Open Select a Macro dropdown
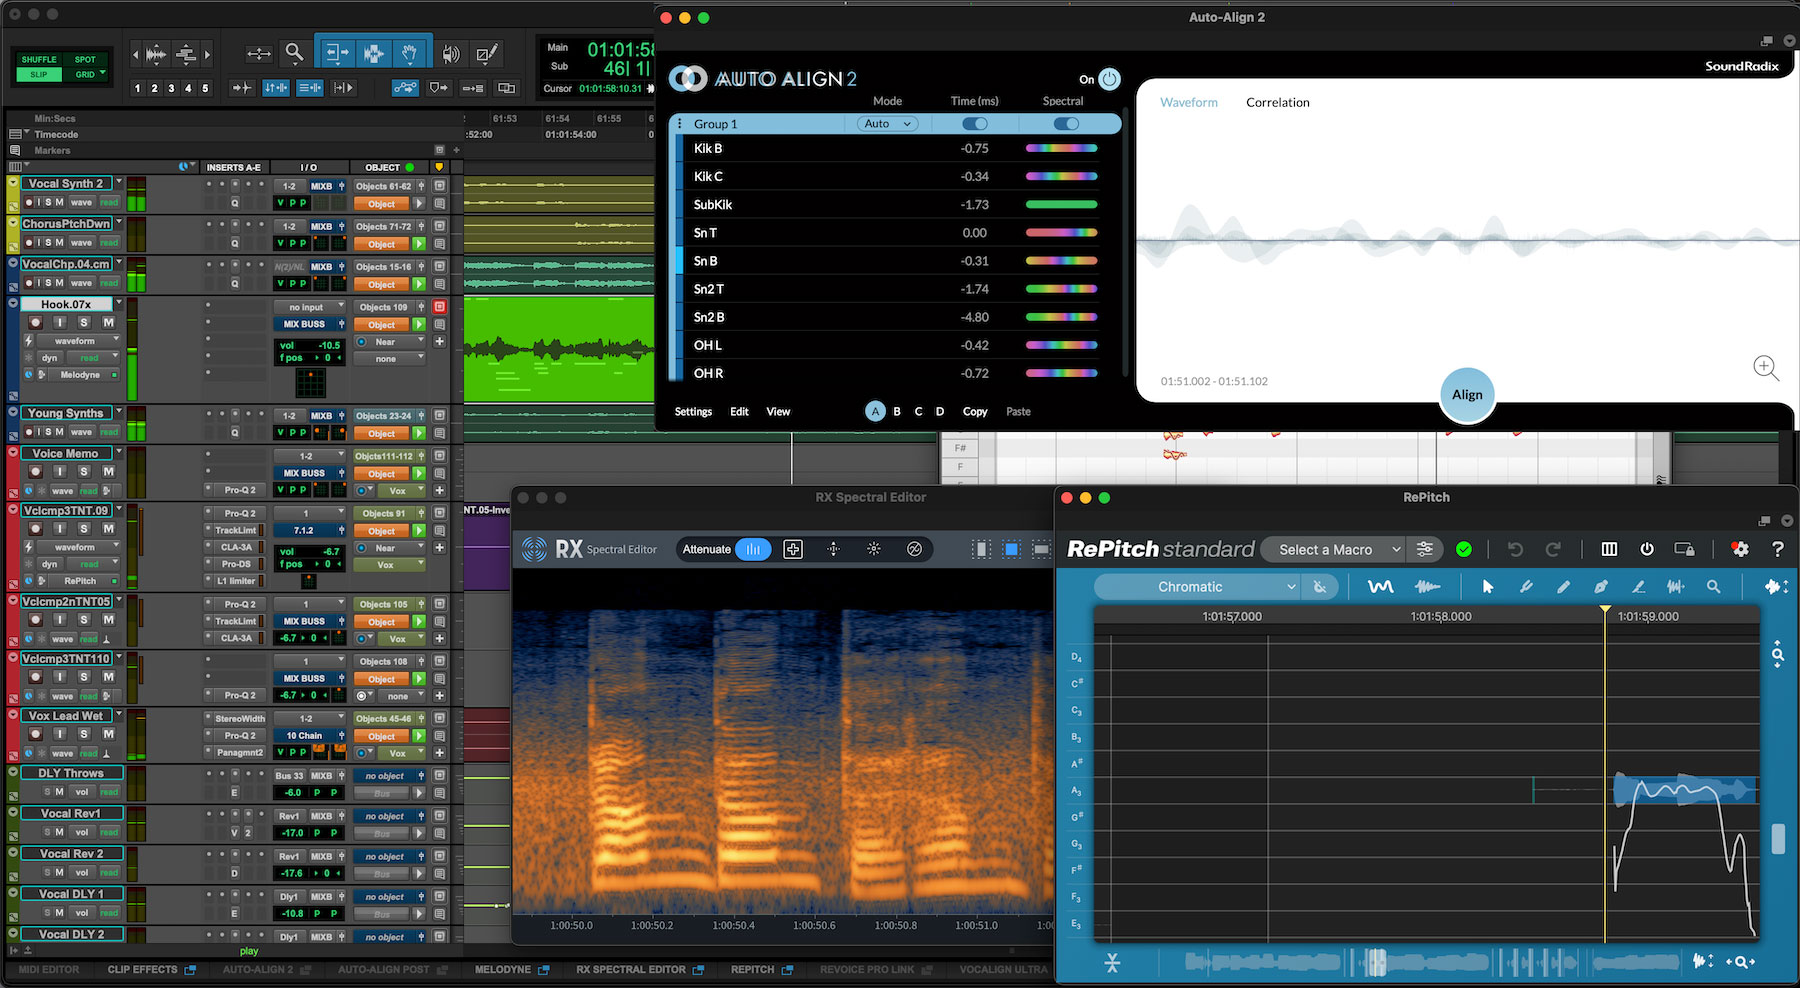1800x988 pixels. click(1332, 549)
